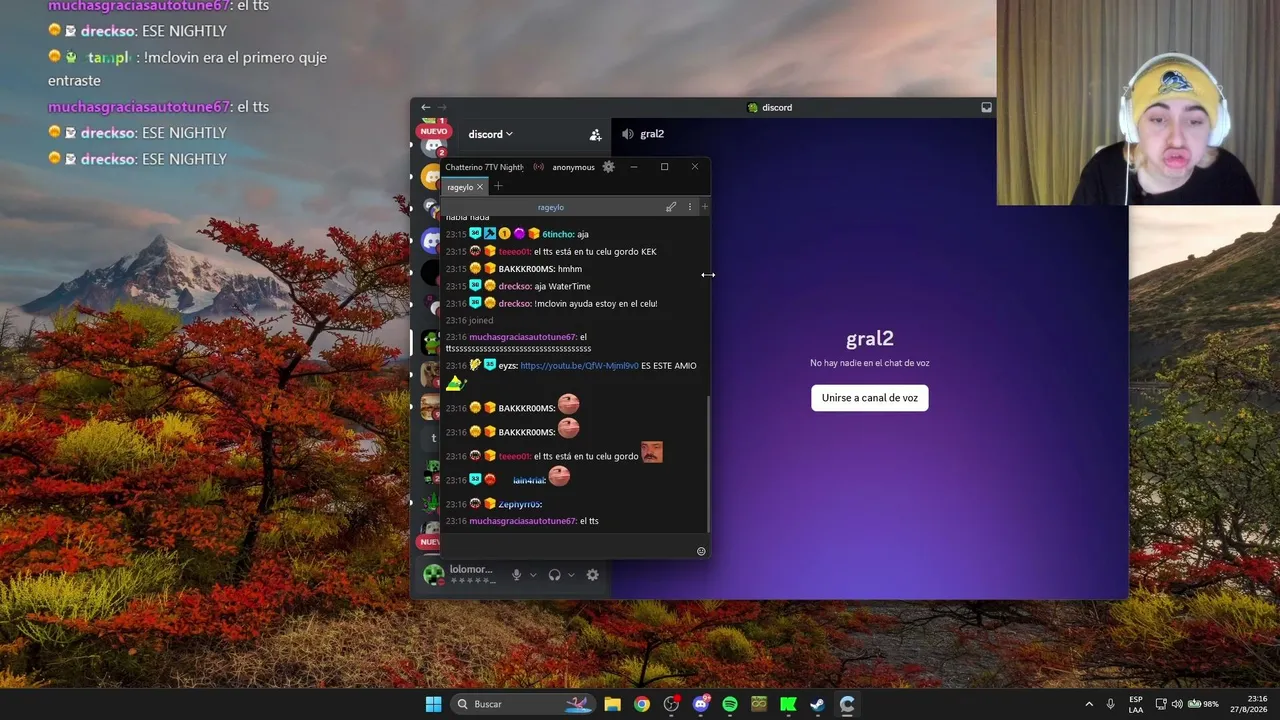The image size is (1280, 720).
Task: Click username 6tincho in chat
Action: (557, 234)
